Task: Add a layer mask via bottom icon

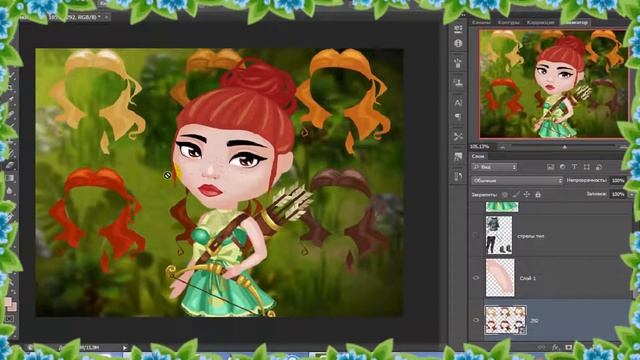Action: pos(569,347)
